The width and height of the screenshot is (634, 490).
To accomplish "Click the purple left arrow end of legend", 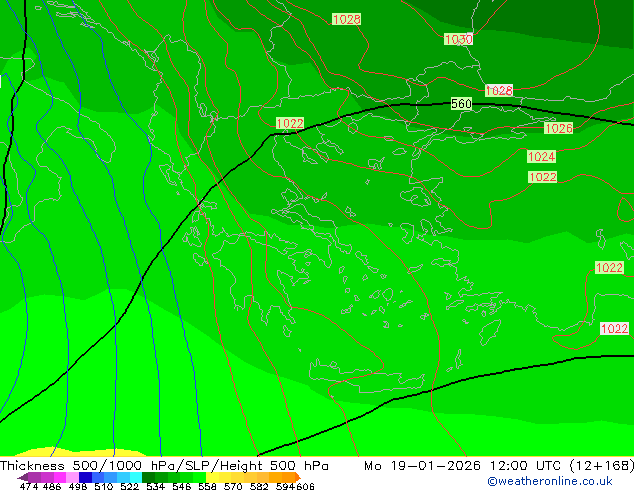I will (23, 477).
